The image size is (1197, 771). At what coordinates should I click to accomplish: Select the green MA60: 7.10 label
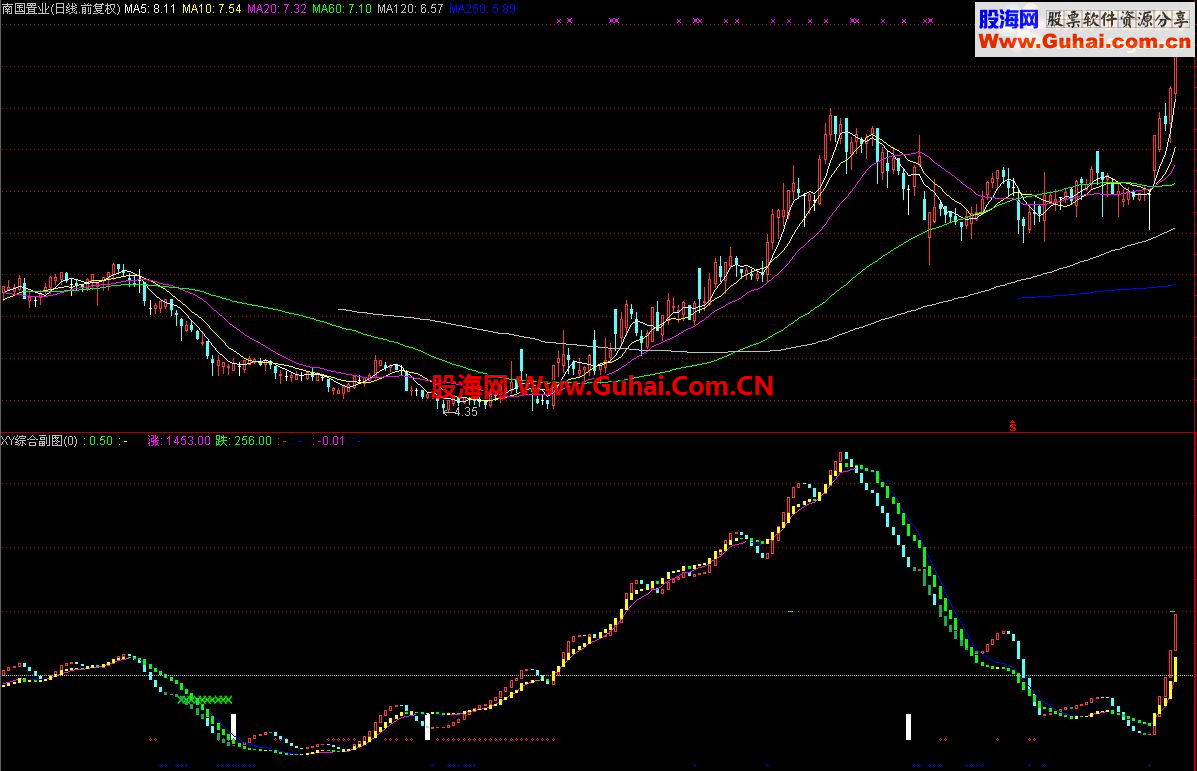coord(342,9)
